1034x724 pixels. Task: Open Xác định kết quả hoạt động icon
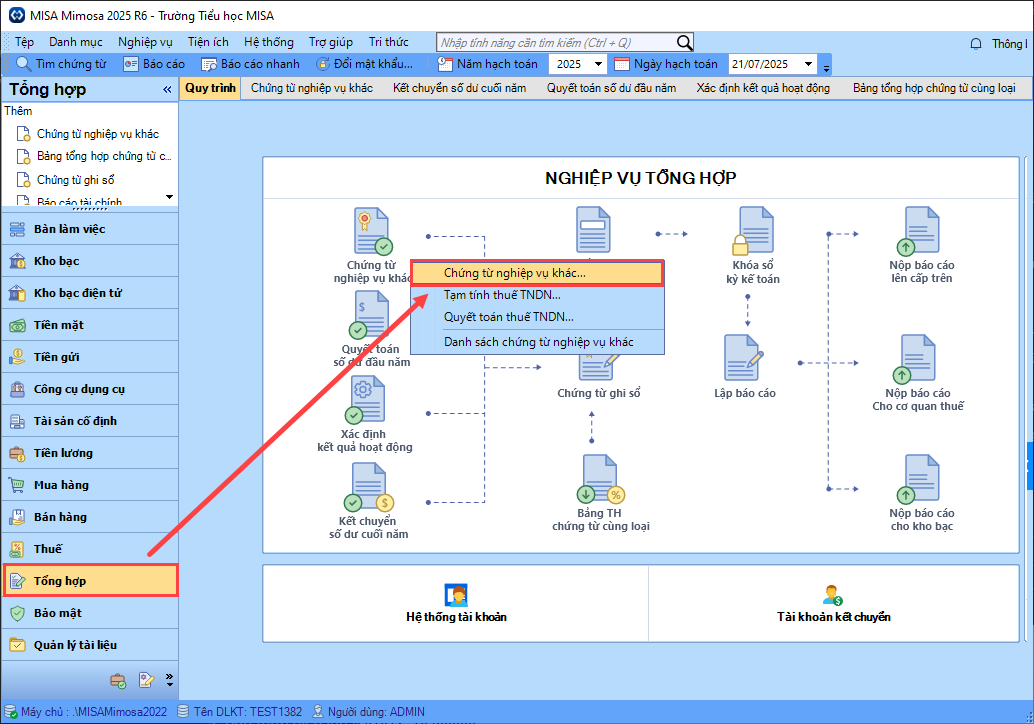[365, 400]
